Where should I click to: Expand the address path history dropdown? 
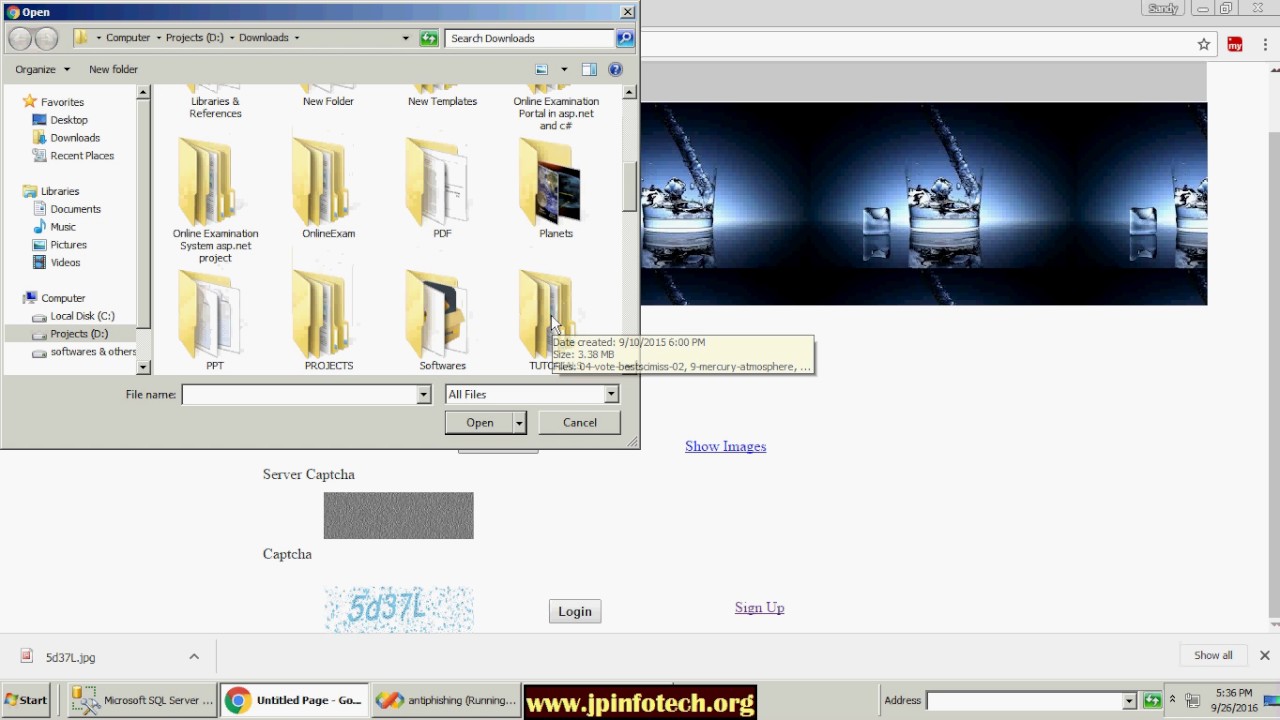pos(405,38)
